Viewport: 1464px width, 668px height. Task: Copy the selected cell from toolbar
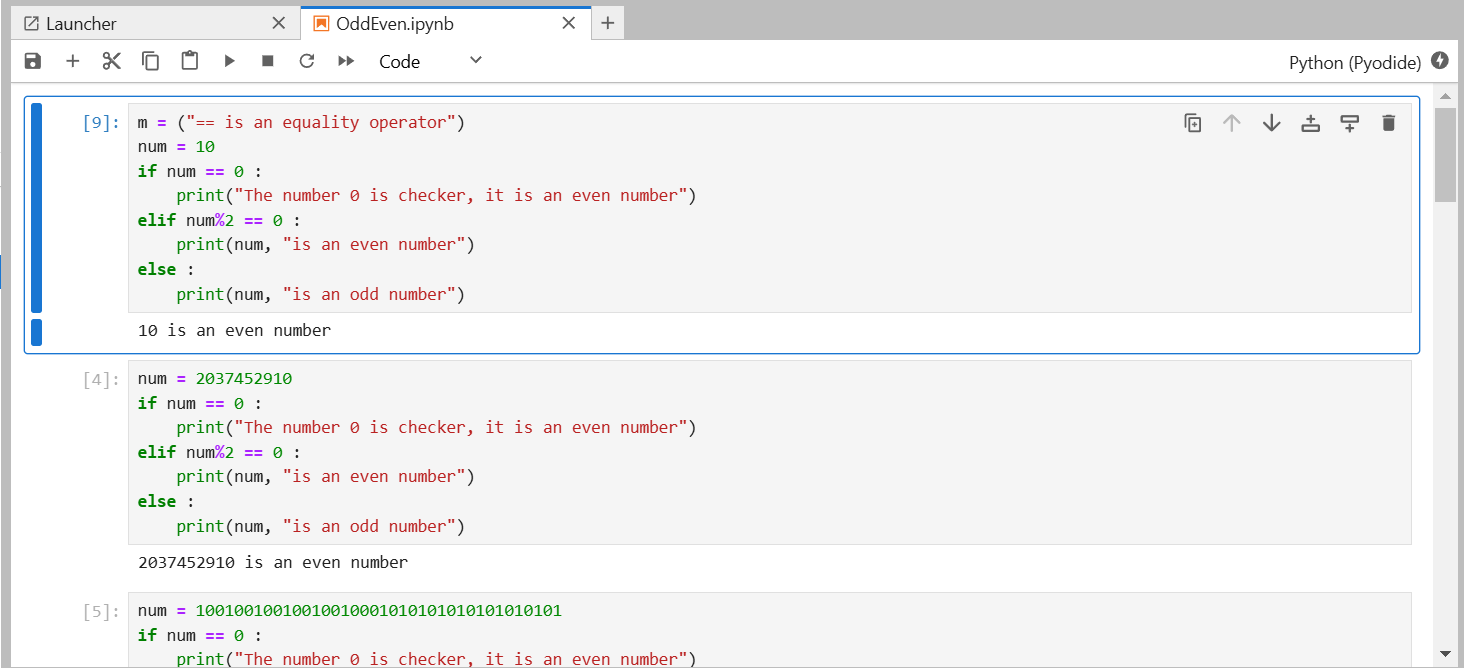[x=150, y=61]
